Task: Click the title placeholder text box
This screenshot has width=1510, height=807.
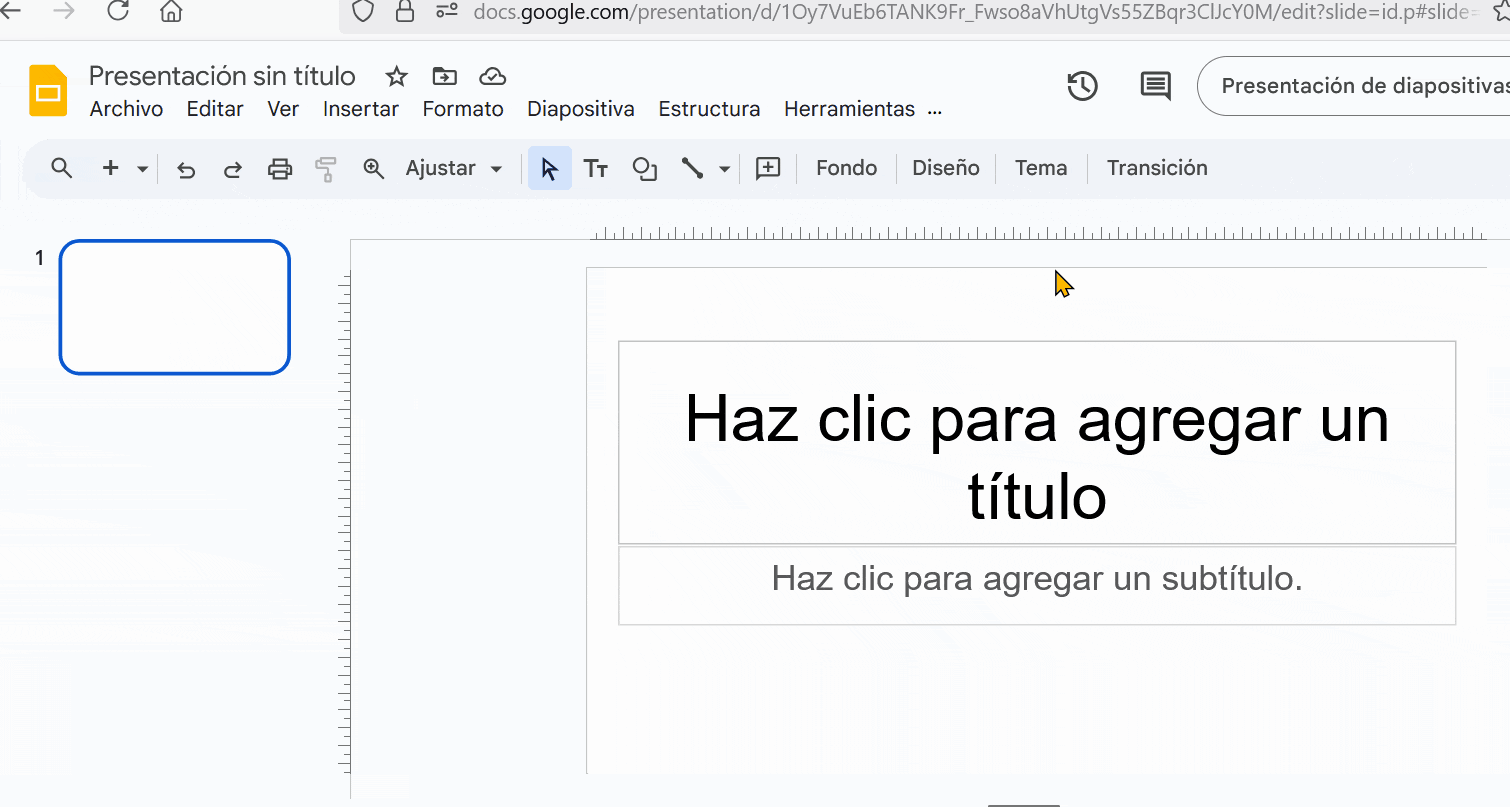Action: (x=1036, y=443)
